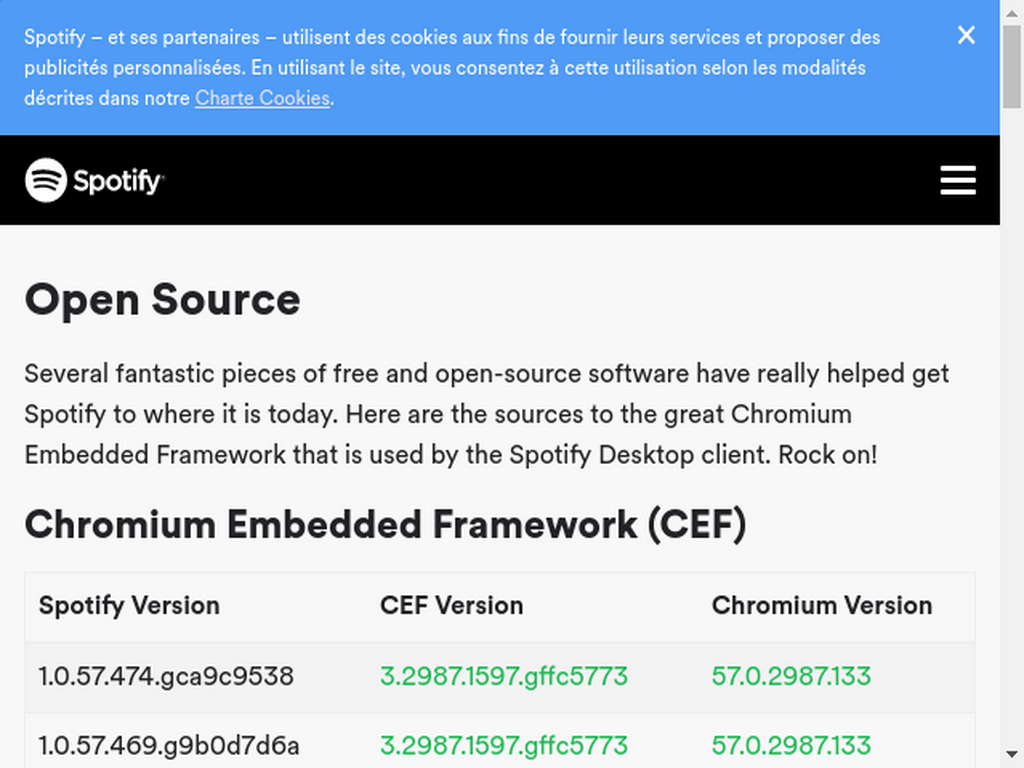Dismiss the cookie banner with the X icon

click(x=966, y=35)
